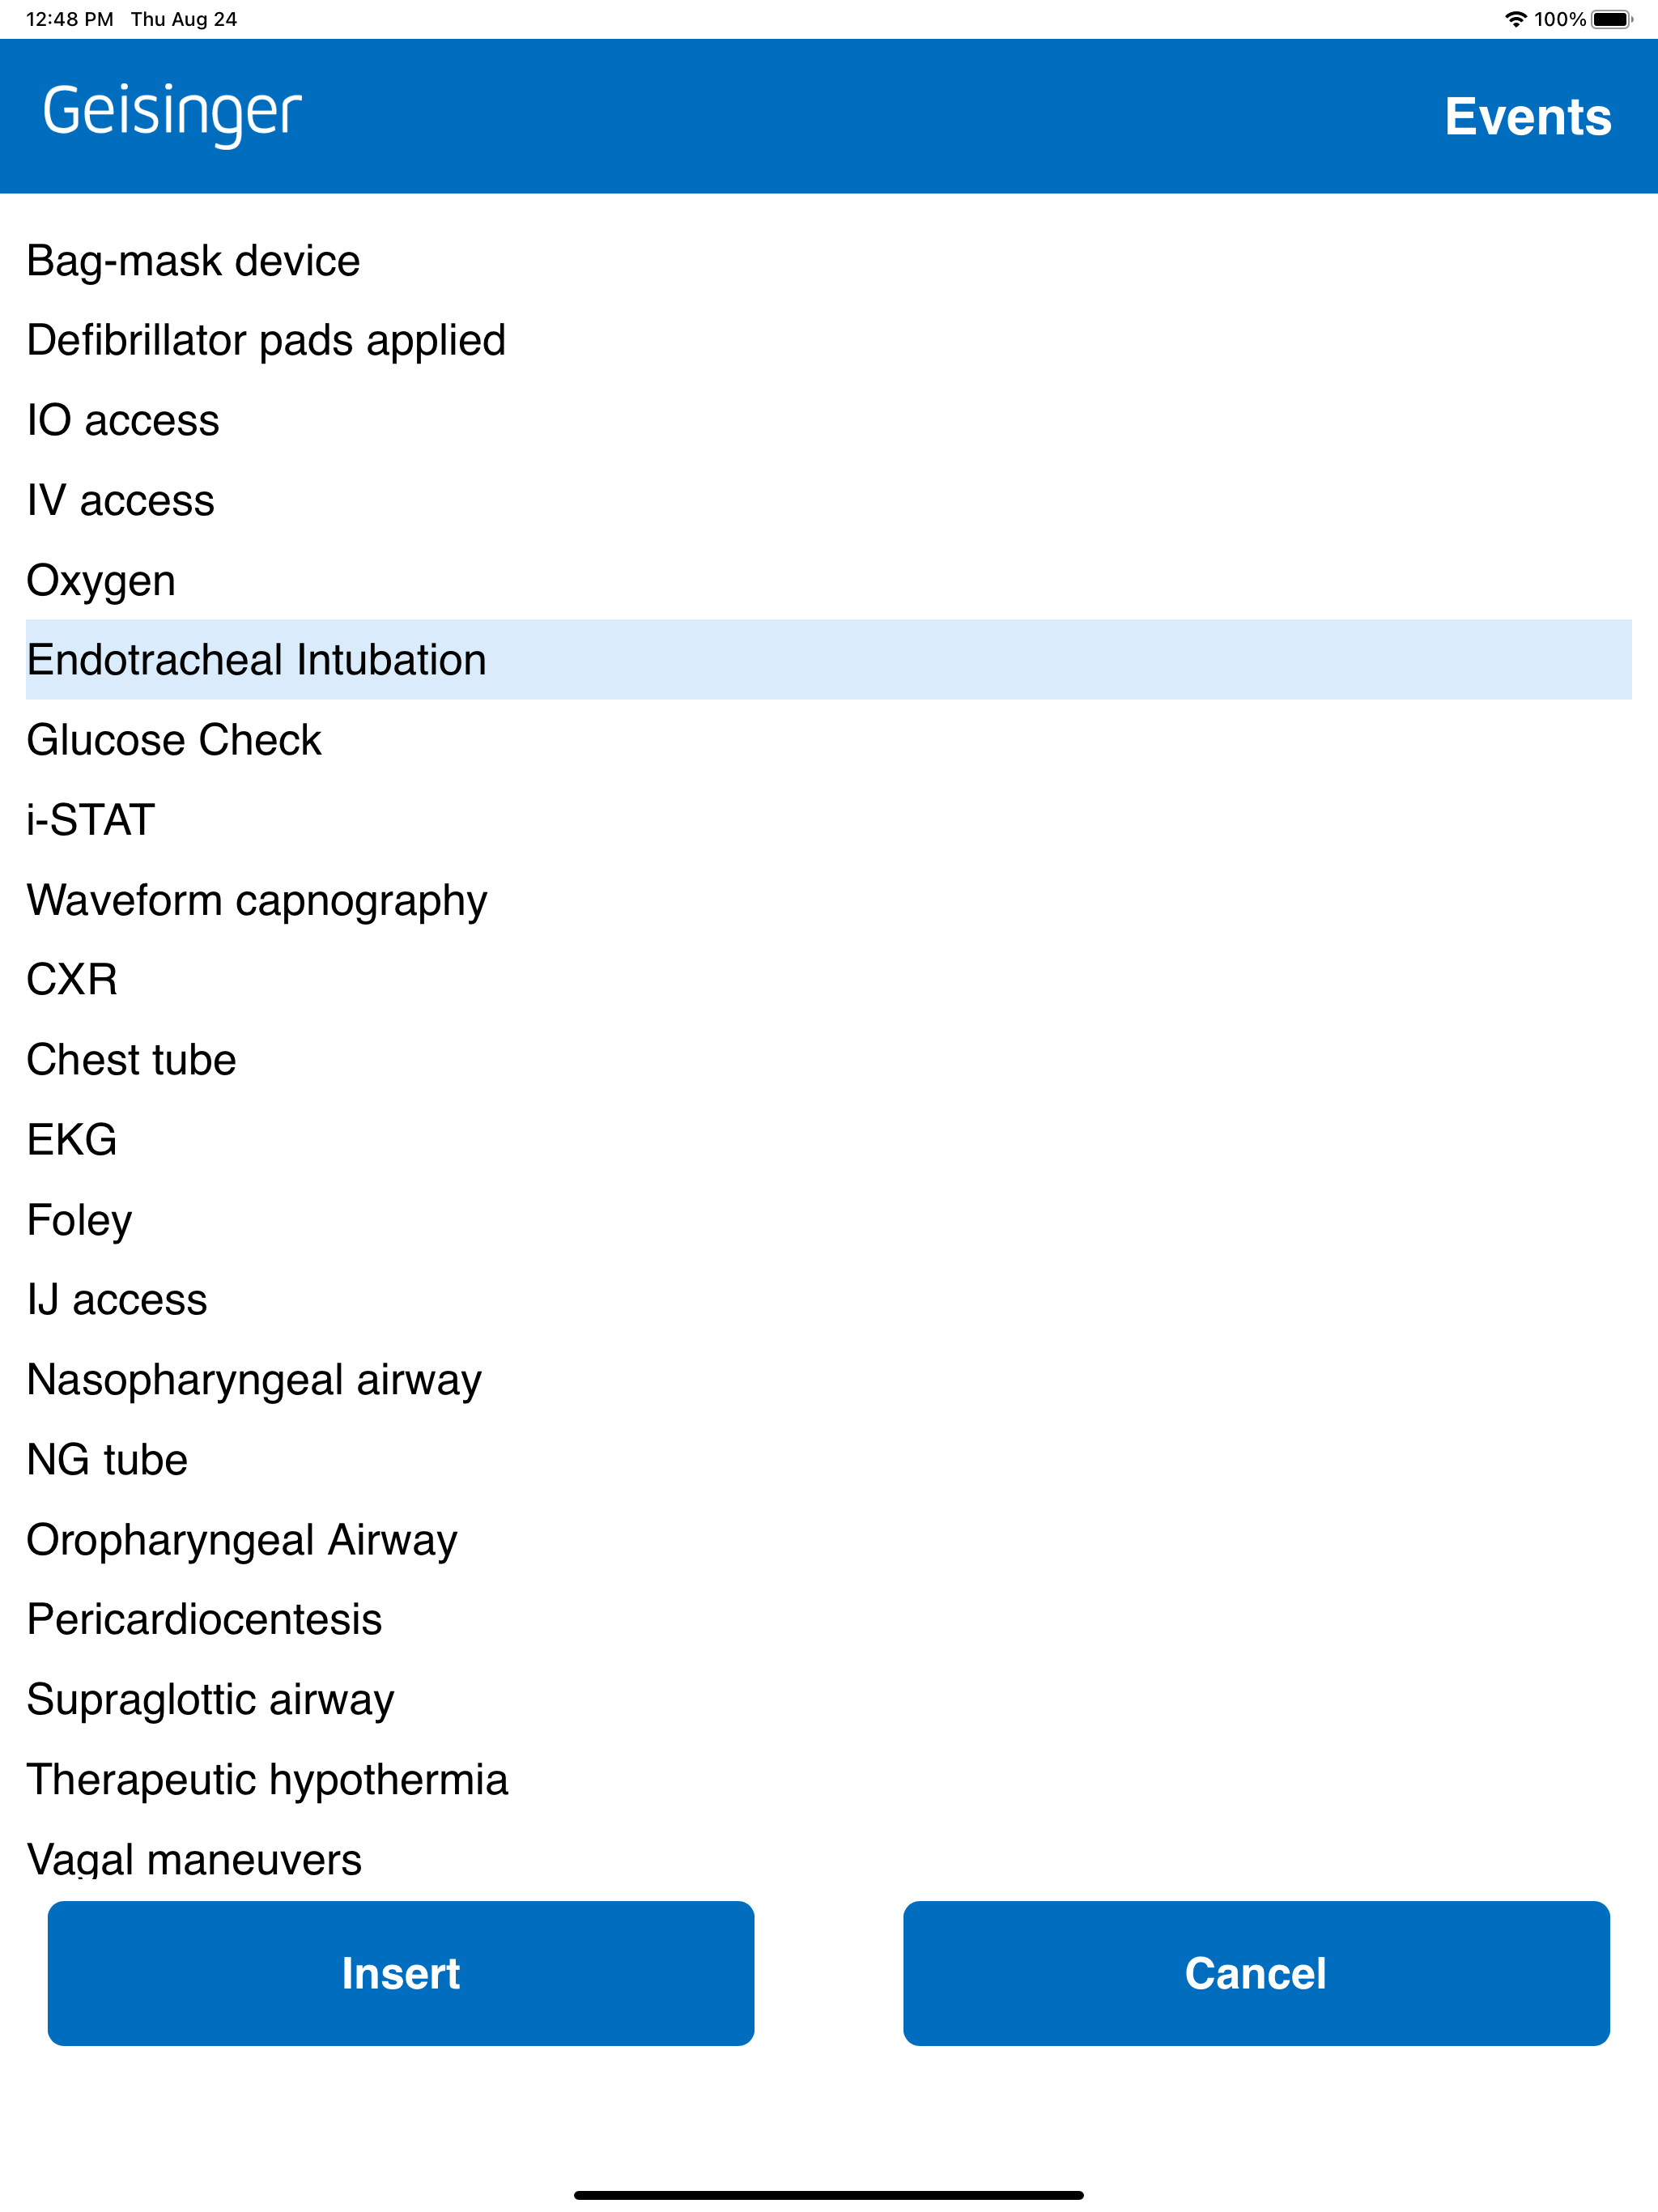Choose the Chest tube event

point(828,1060)
